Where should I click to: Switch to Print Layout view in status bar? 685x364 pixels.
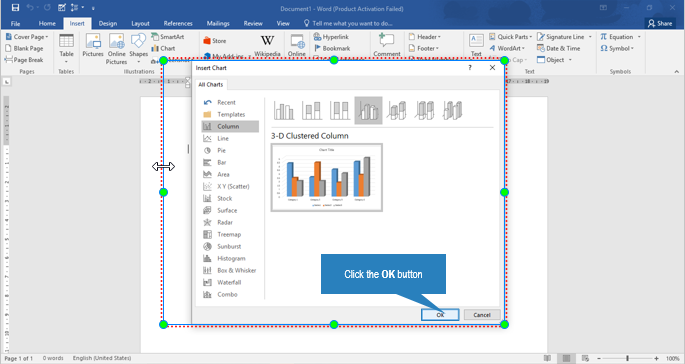tap(566, 358)
